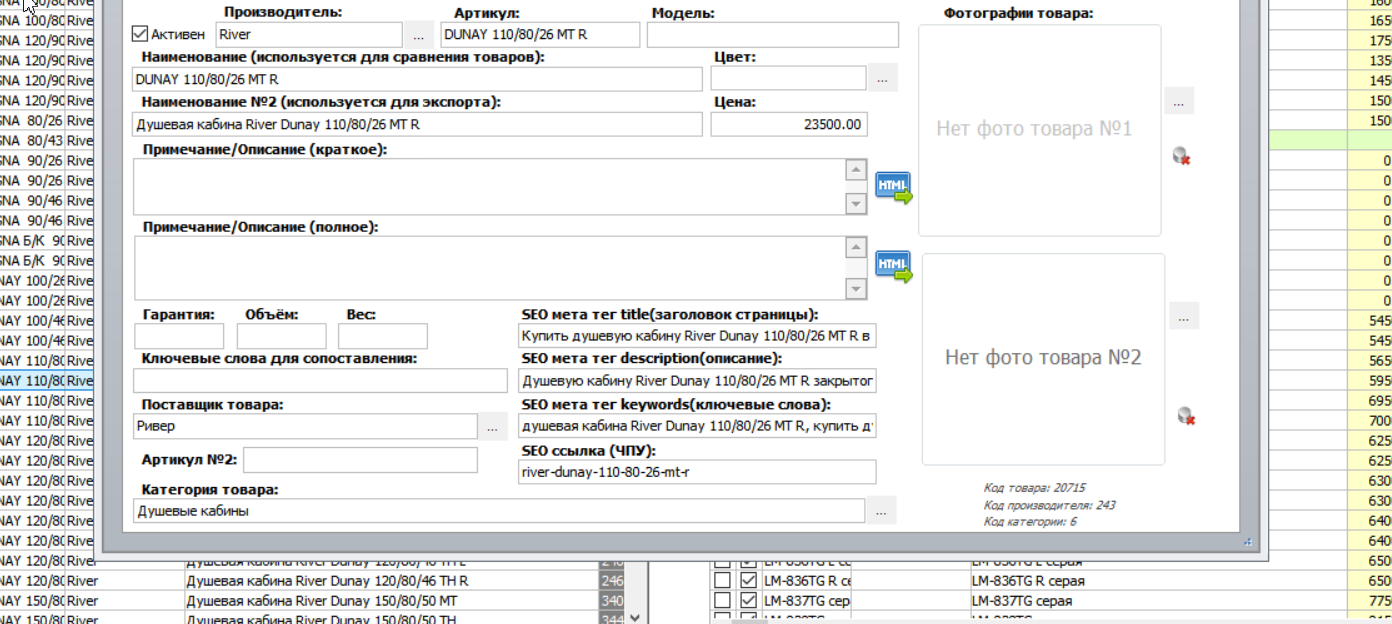Check the empty box in LM-837TG серая row
The width and height of the screenshot is (1392, 624).
(722, 601)
